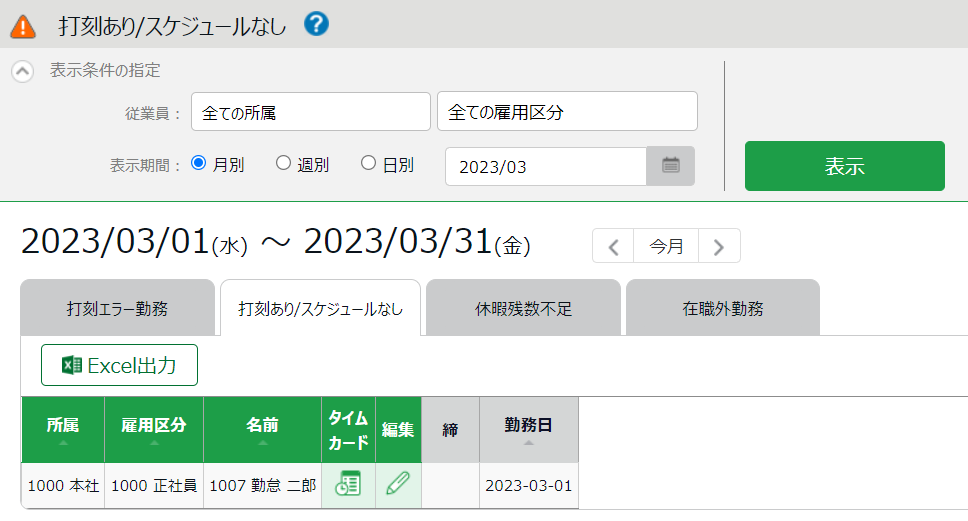Open the time card icon for 勤怠 二郎

[x=347, y=485]
